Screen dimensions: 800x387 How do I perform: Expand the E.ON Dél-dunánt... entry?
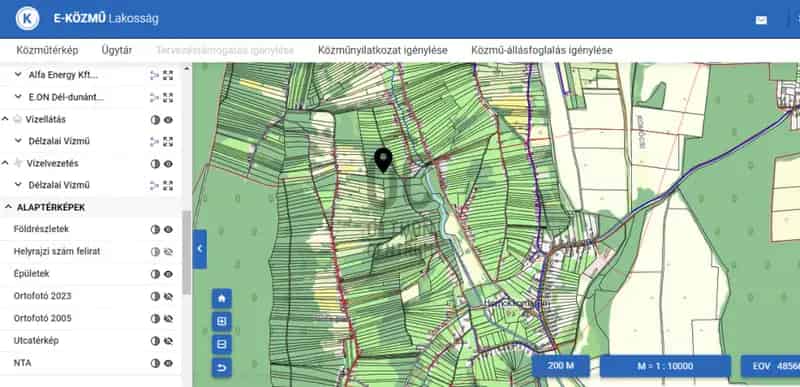click(x=18, y=97)
